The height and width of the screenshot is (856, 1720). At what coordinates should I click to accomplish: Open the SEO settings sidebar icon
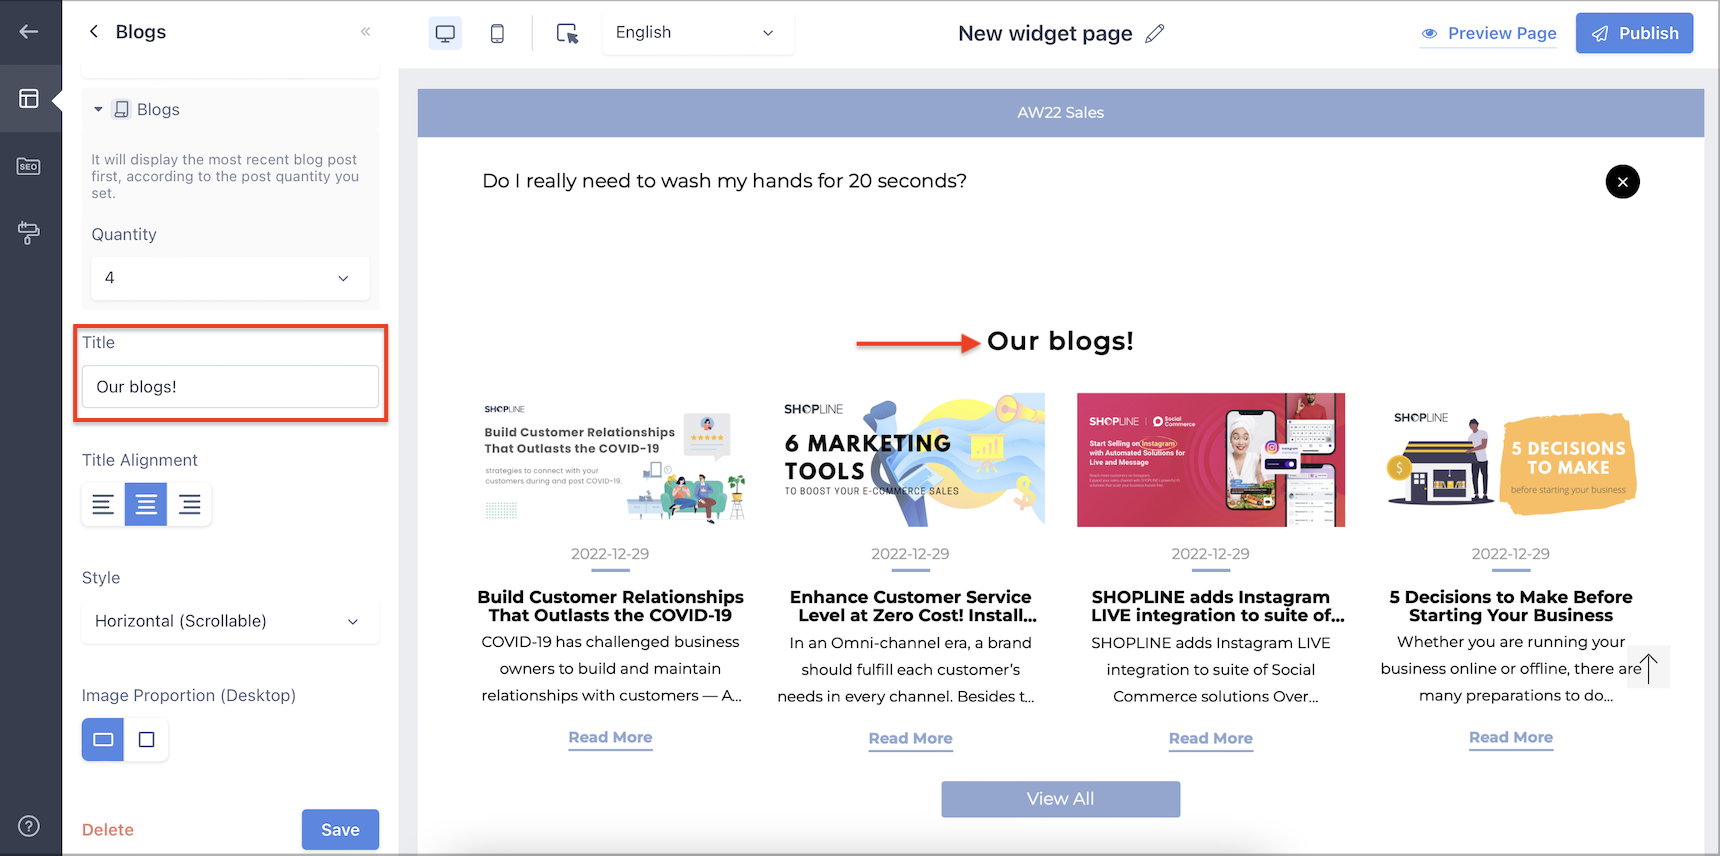click(29, 166)
